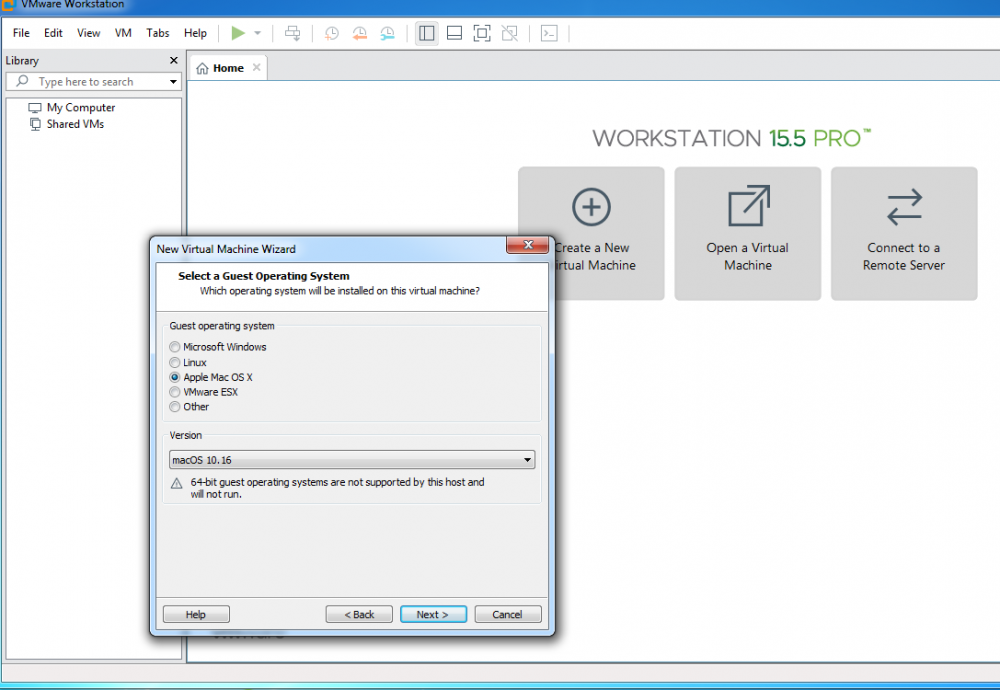This screenshot has width=1000, height=690.
Task: Select the Other guest OS radio button
Action: [175, 407]
